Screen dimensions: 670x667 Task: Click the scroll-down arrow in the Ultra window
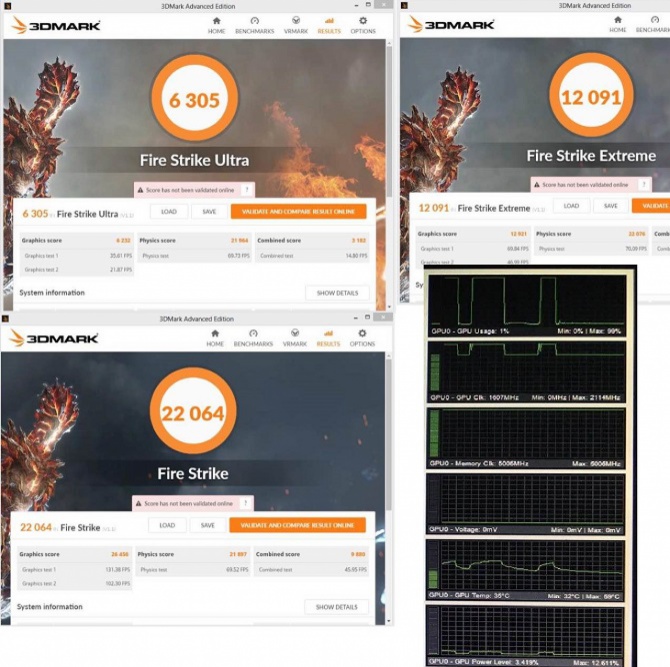tap(389, 307)
